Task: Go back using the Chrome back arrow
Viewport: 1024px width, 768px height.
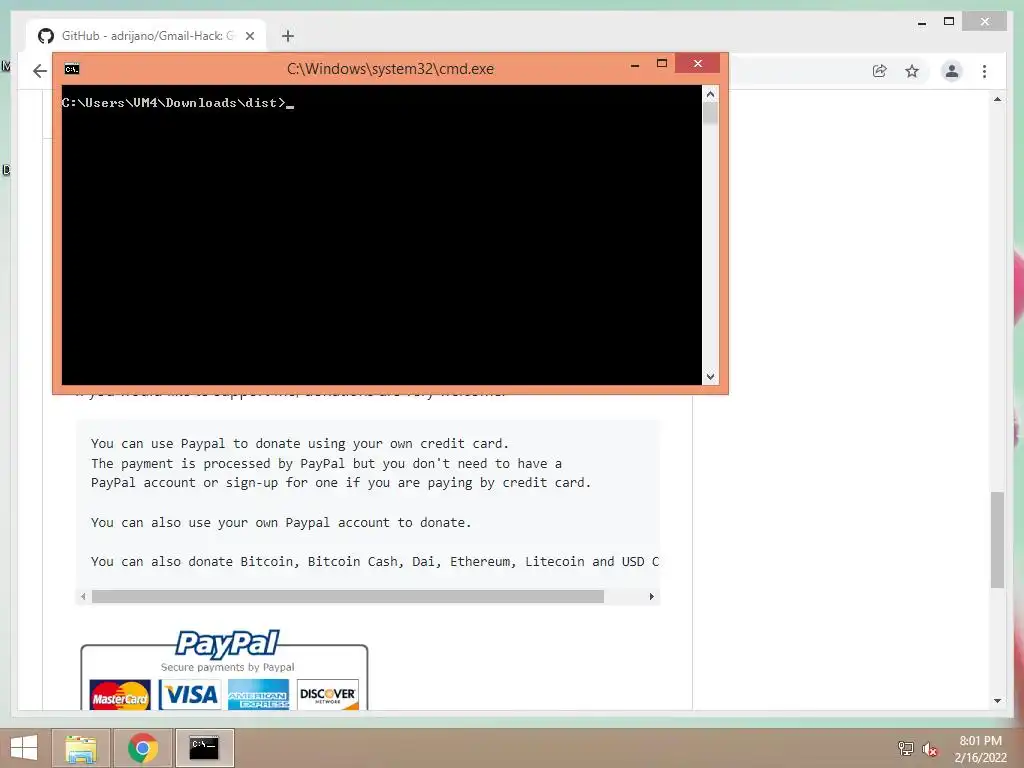Action: point(40,71)
